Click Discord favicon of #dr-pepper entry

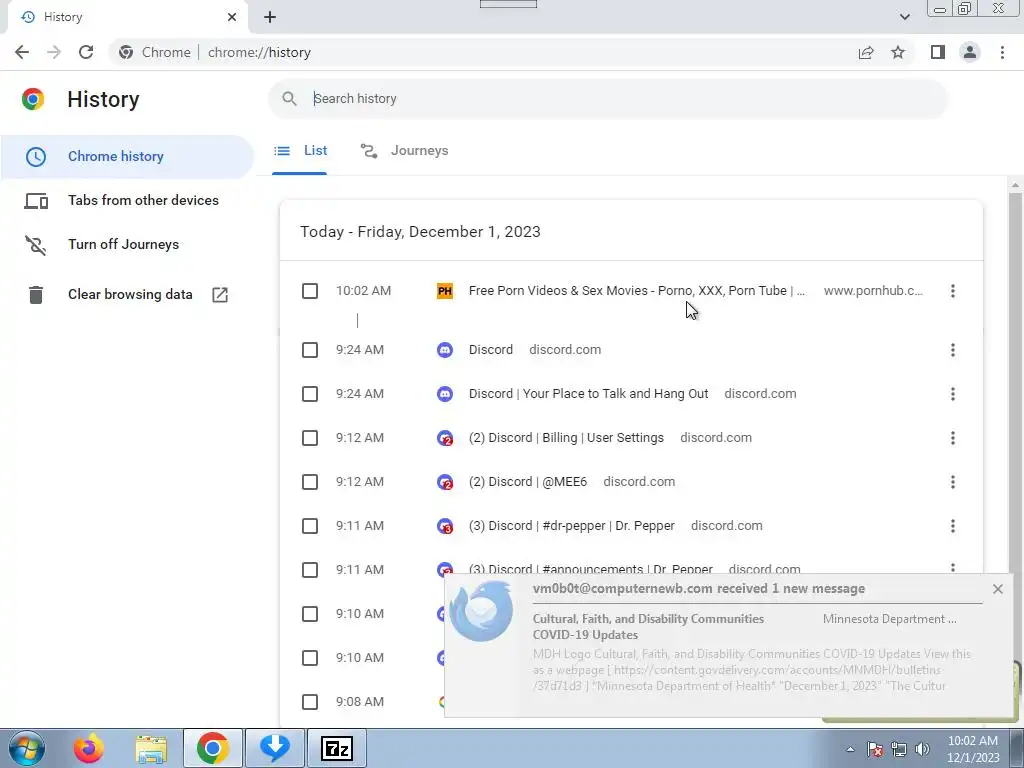click(x=445, y=526)
